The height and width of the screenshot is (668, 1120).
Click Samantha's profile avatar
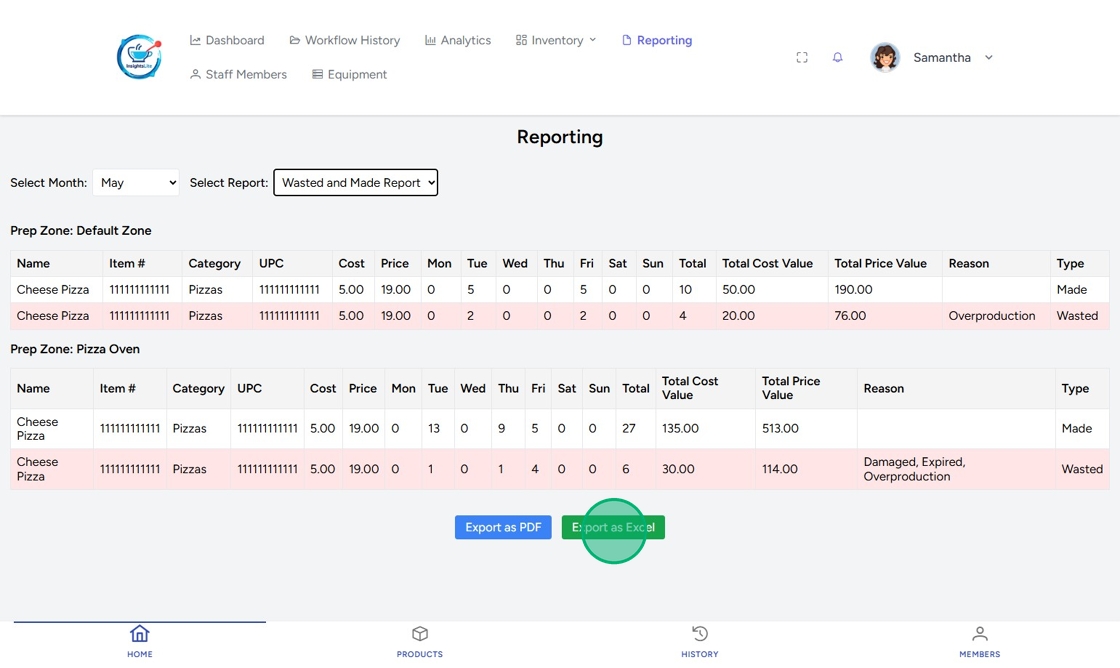tap(885, 58)
